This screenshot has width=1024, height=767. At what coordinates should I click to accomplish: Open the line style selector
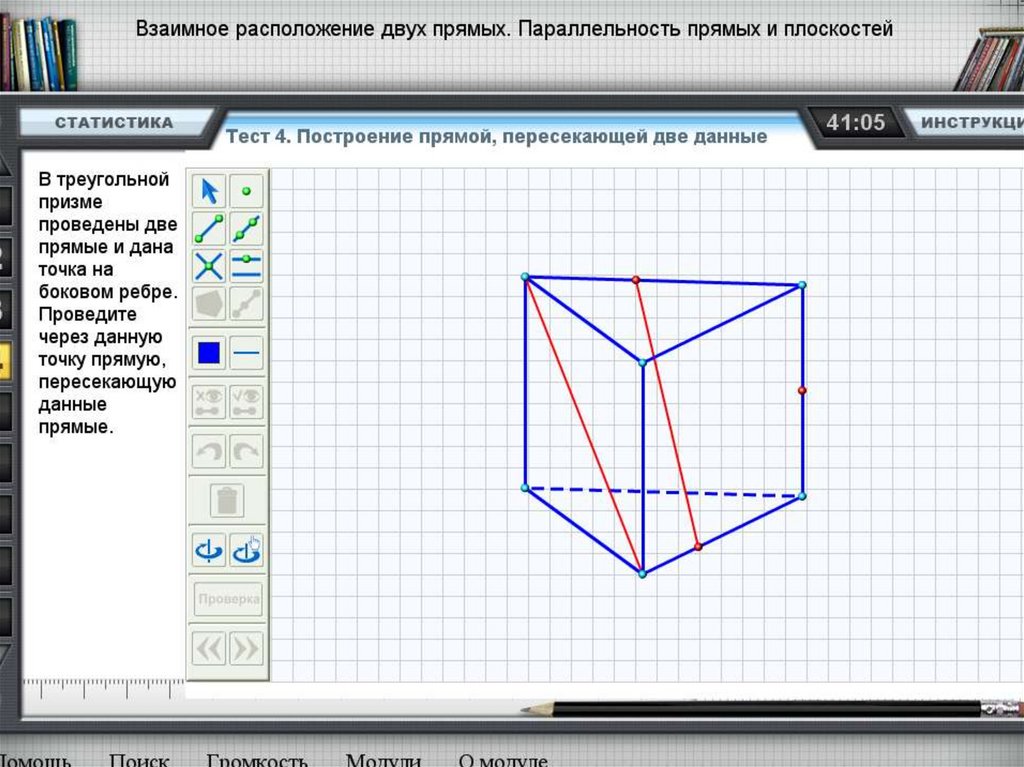pyautogui.click(x=246, y=353)
